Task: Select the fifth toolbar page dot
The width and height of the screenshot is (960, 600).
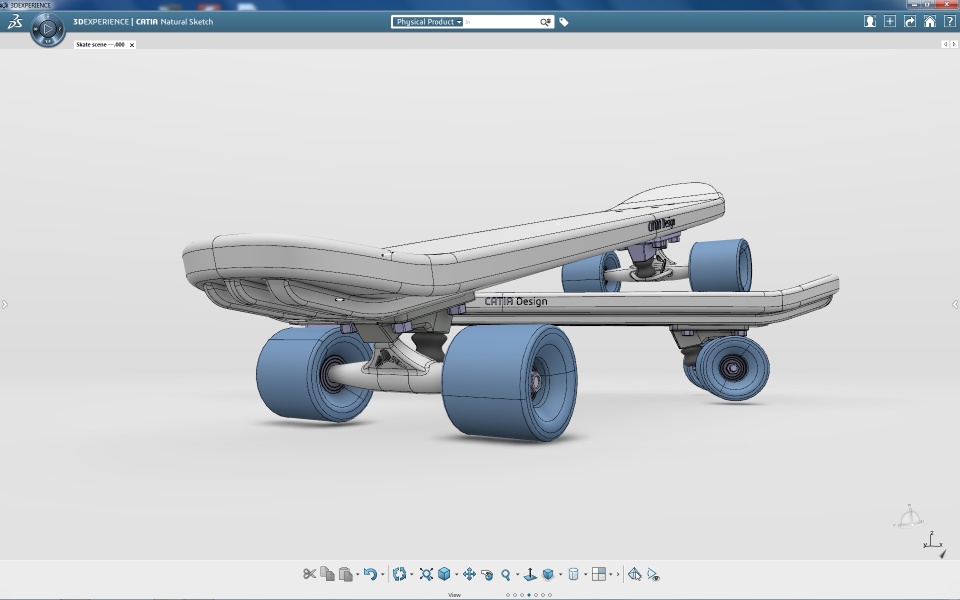Action: [536, 594]
